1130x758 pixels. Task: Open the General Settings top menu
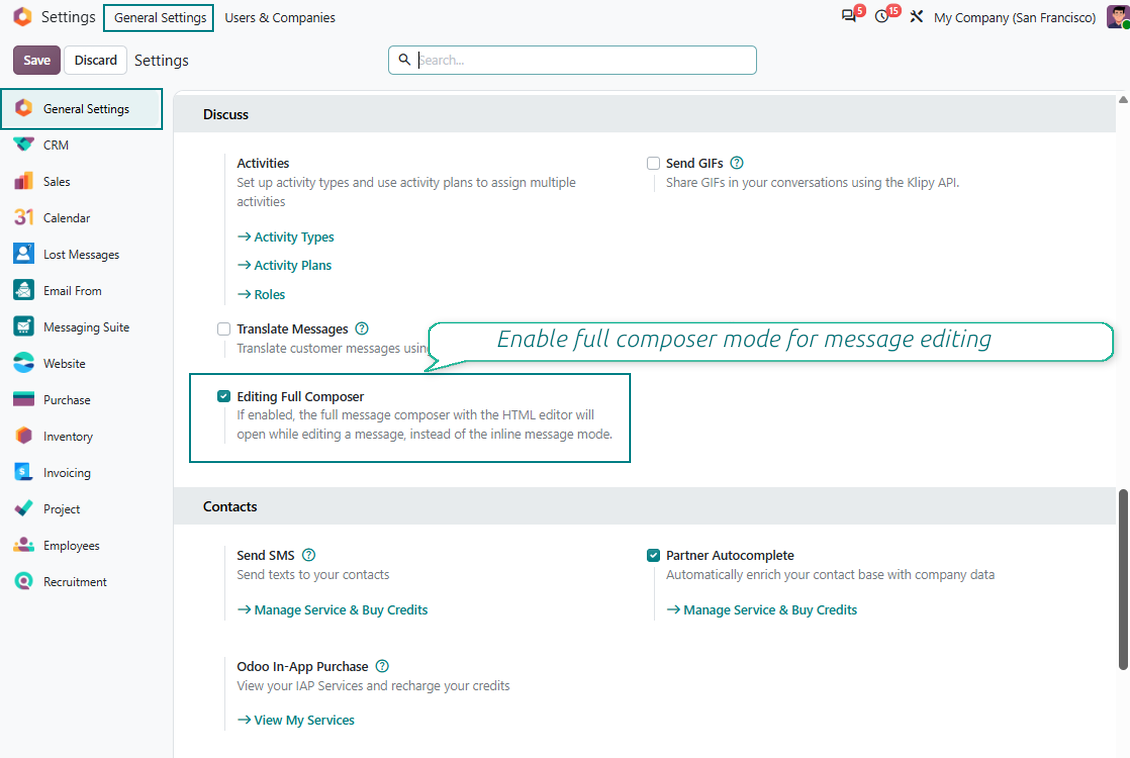tap(159, 17)
